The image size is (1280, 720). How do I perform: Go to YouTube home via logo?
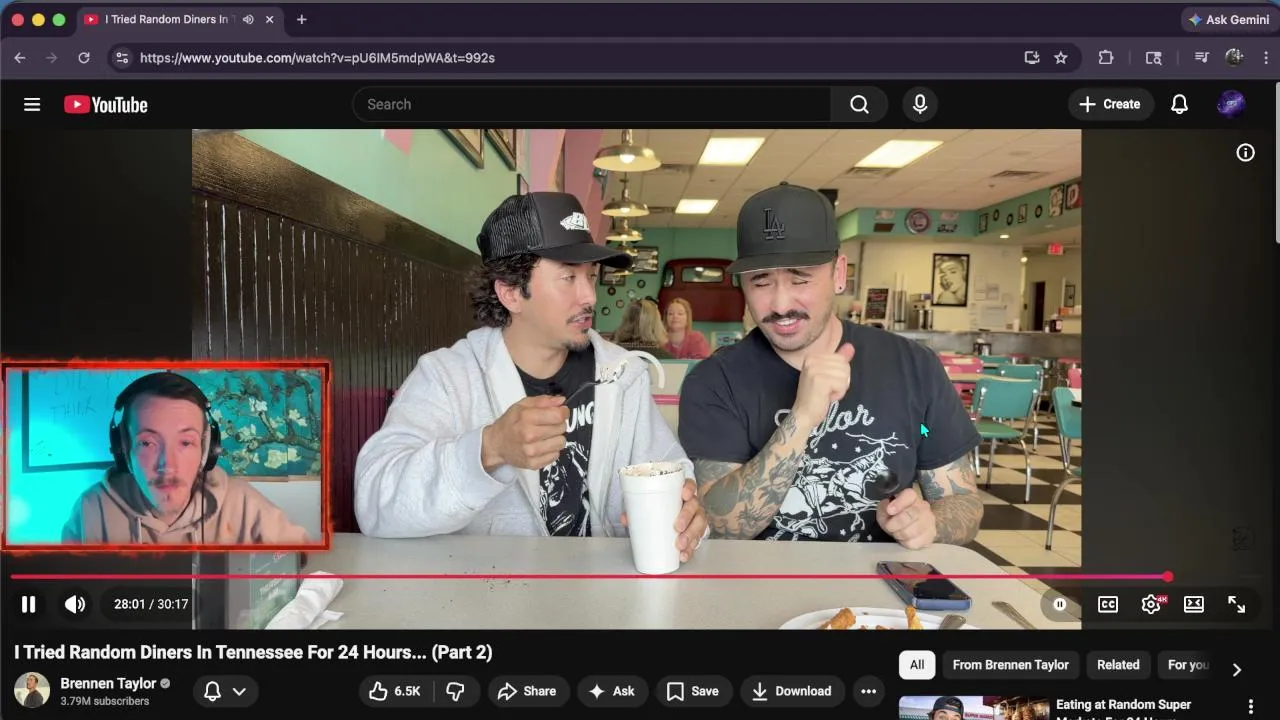click(106, 105)
